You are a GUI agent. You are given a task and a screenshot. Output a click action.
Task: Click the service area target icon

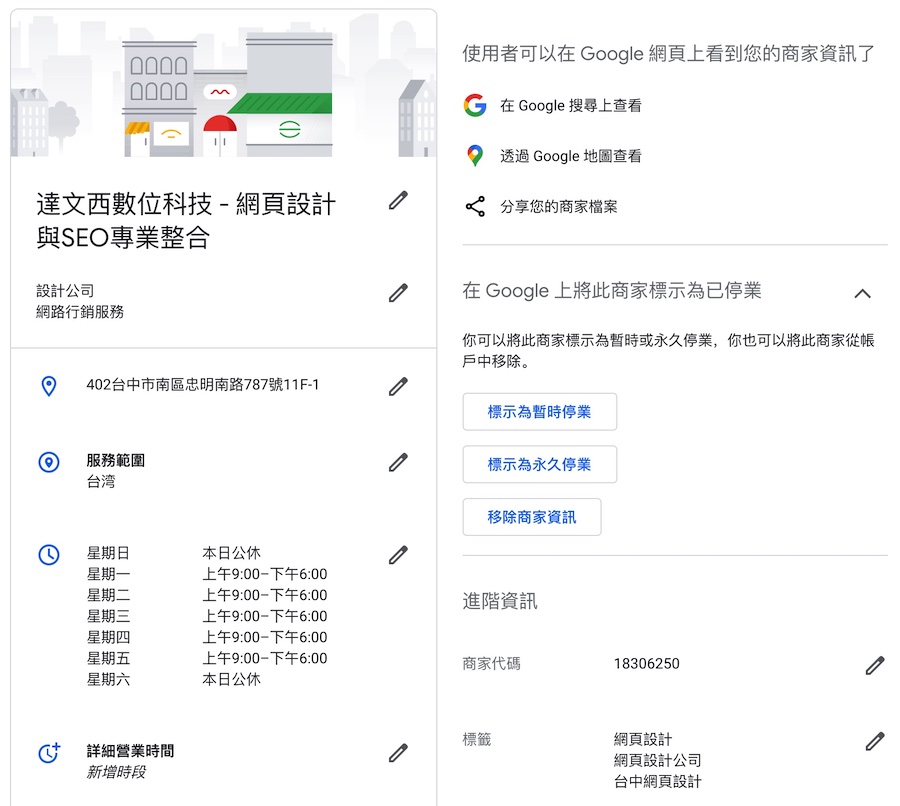tap(49, 462)
